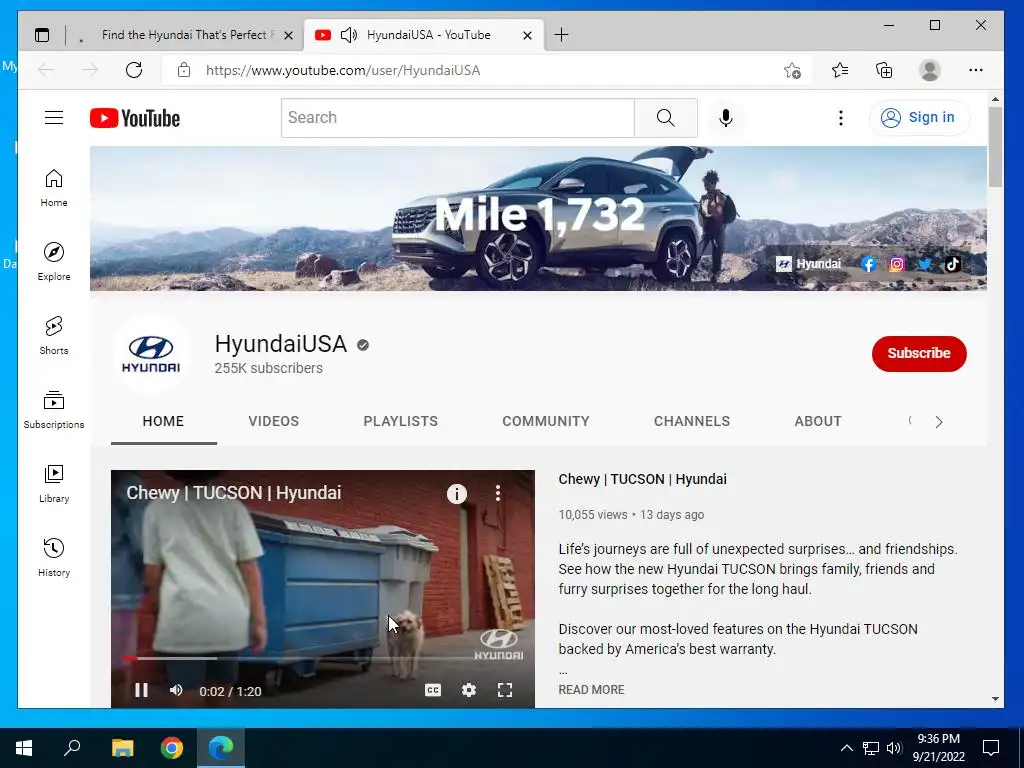Switch to the ABOUT tab
The height and width of the screenshot is (768, 1024).
coord(818,421)
